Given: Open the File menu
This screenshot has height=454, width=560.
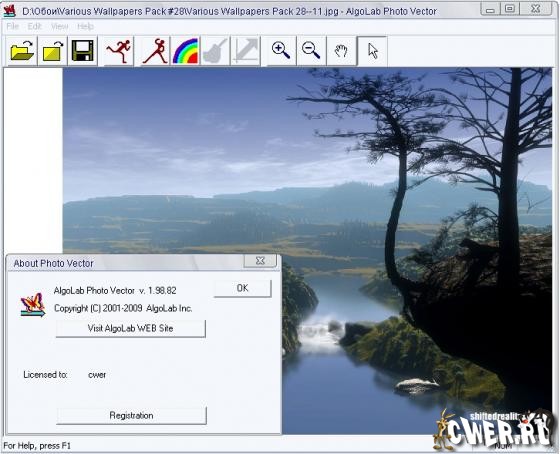Looking at the screenshot, I should (12, 26).
